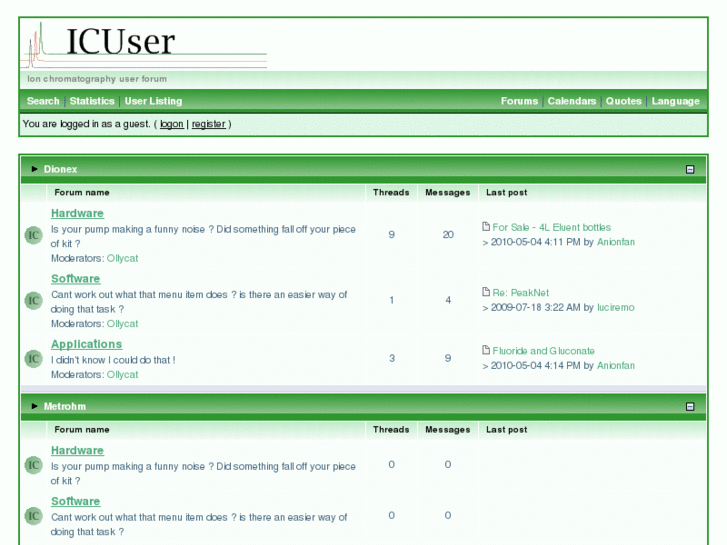Click the '2009-07-18 3:22 AM' timestamp

[536, 308]
